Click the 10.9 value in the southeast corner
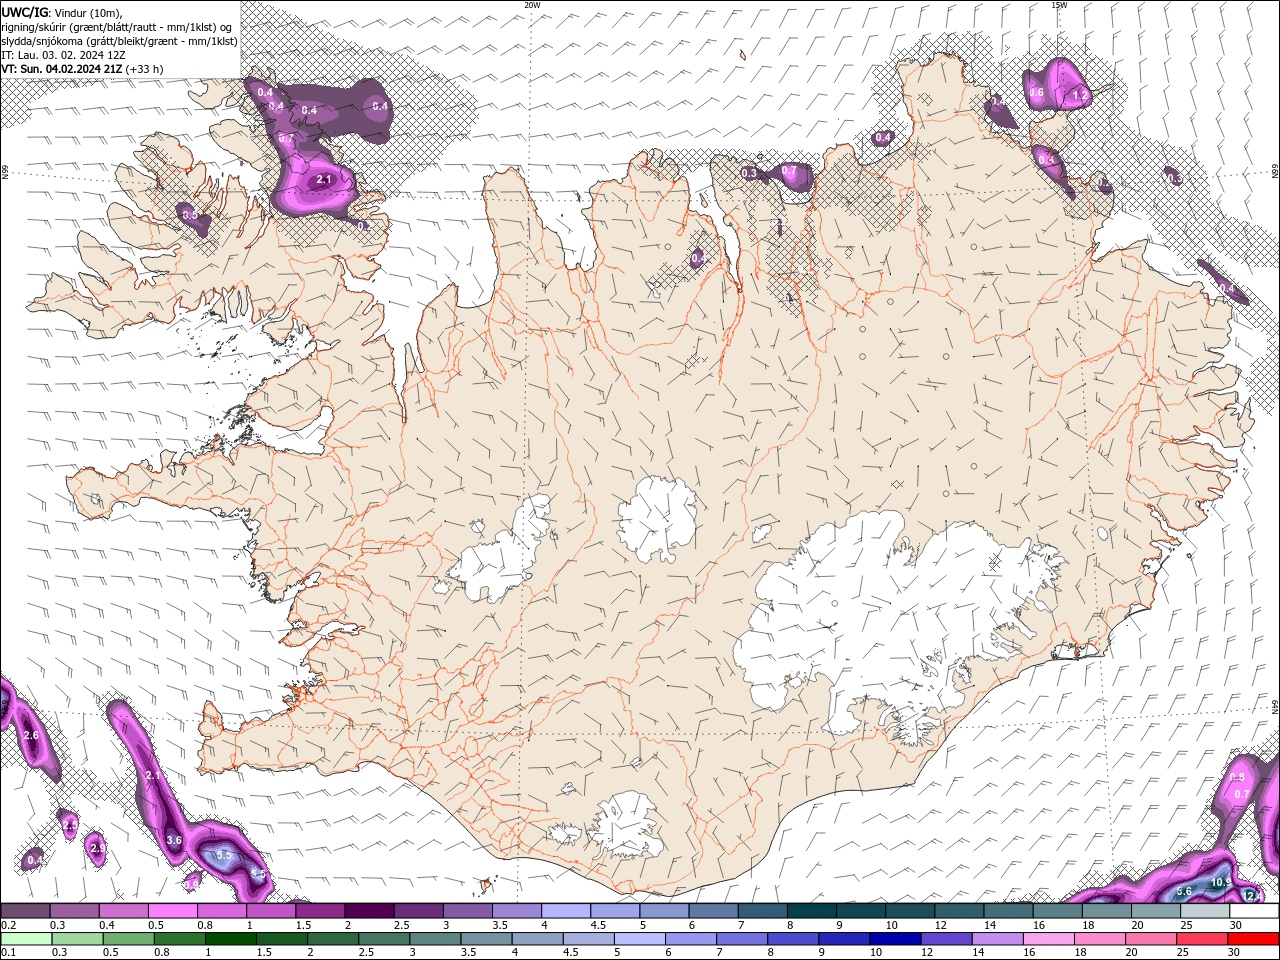The height and width of the screenshot is (960, 1280). [x=1221, y=883]
